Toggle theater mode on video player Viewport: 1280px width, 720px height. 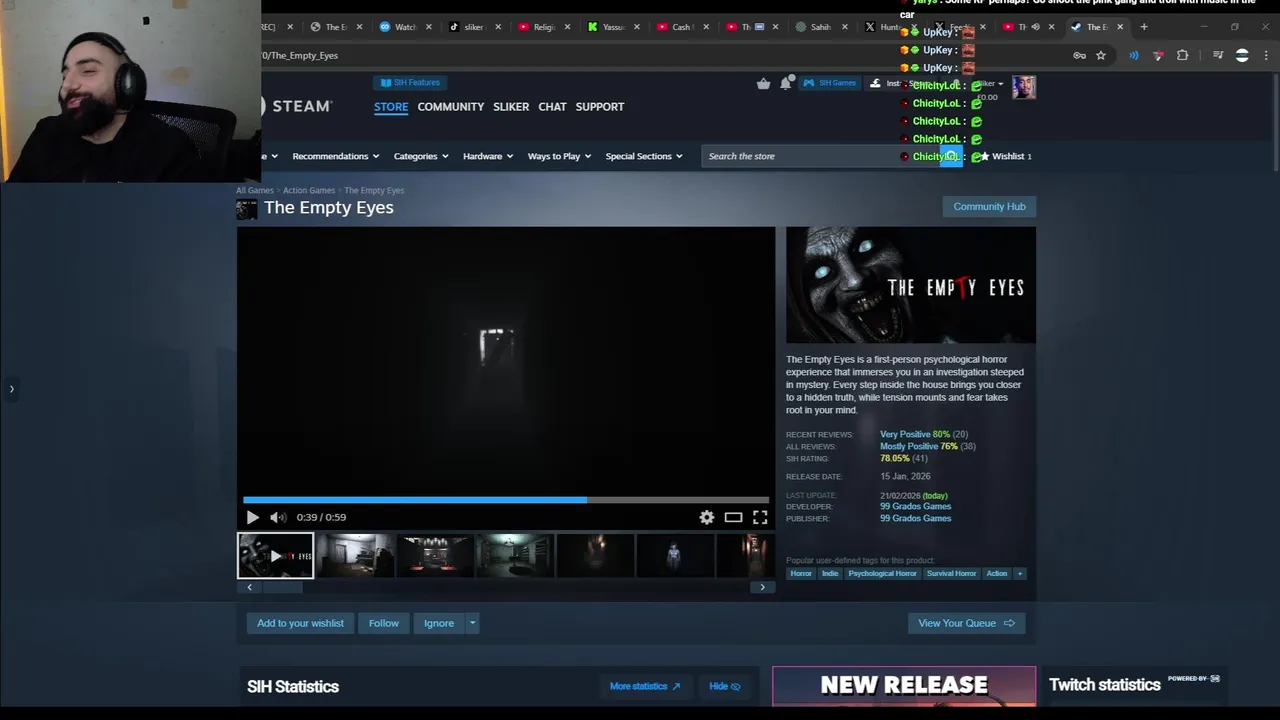[x=733, y=517]
